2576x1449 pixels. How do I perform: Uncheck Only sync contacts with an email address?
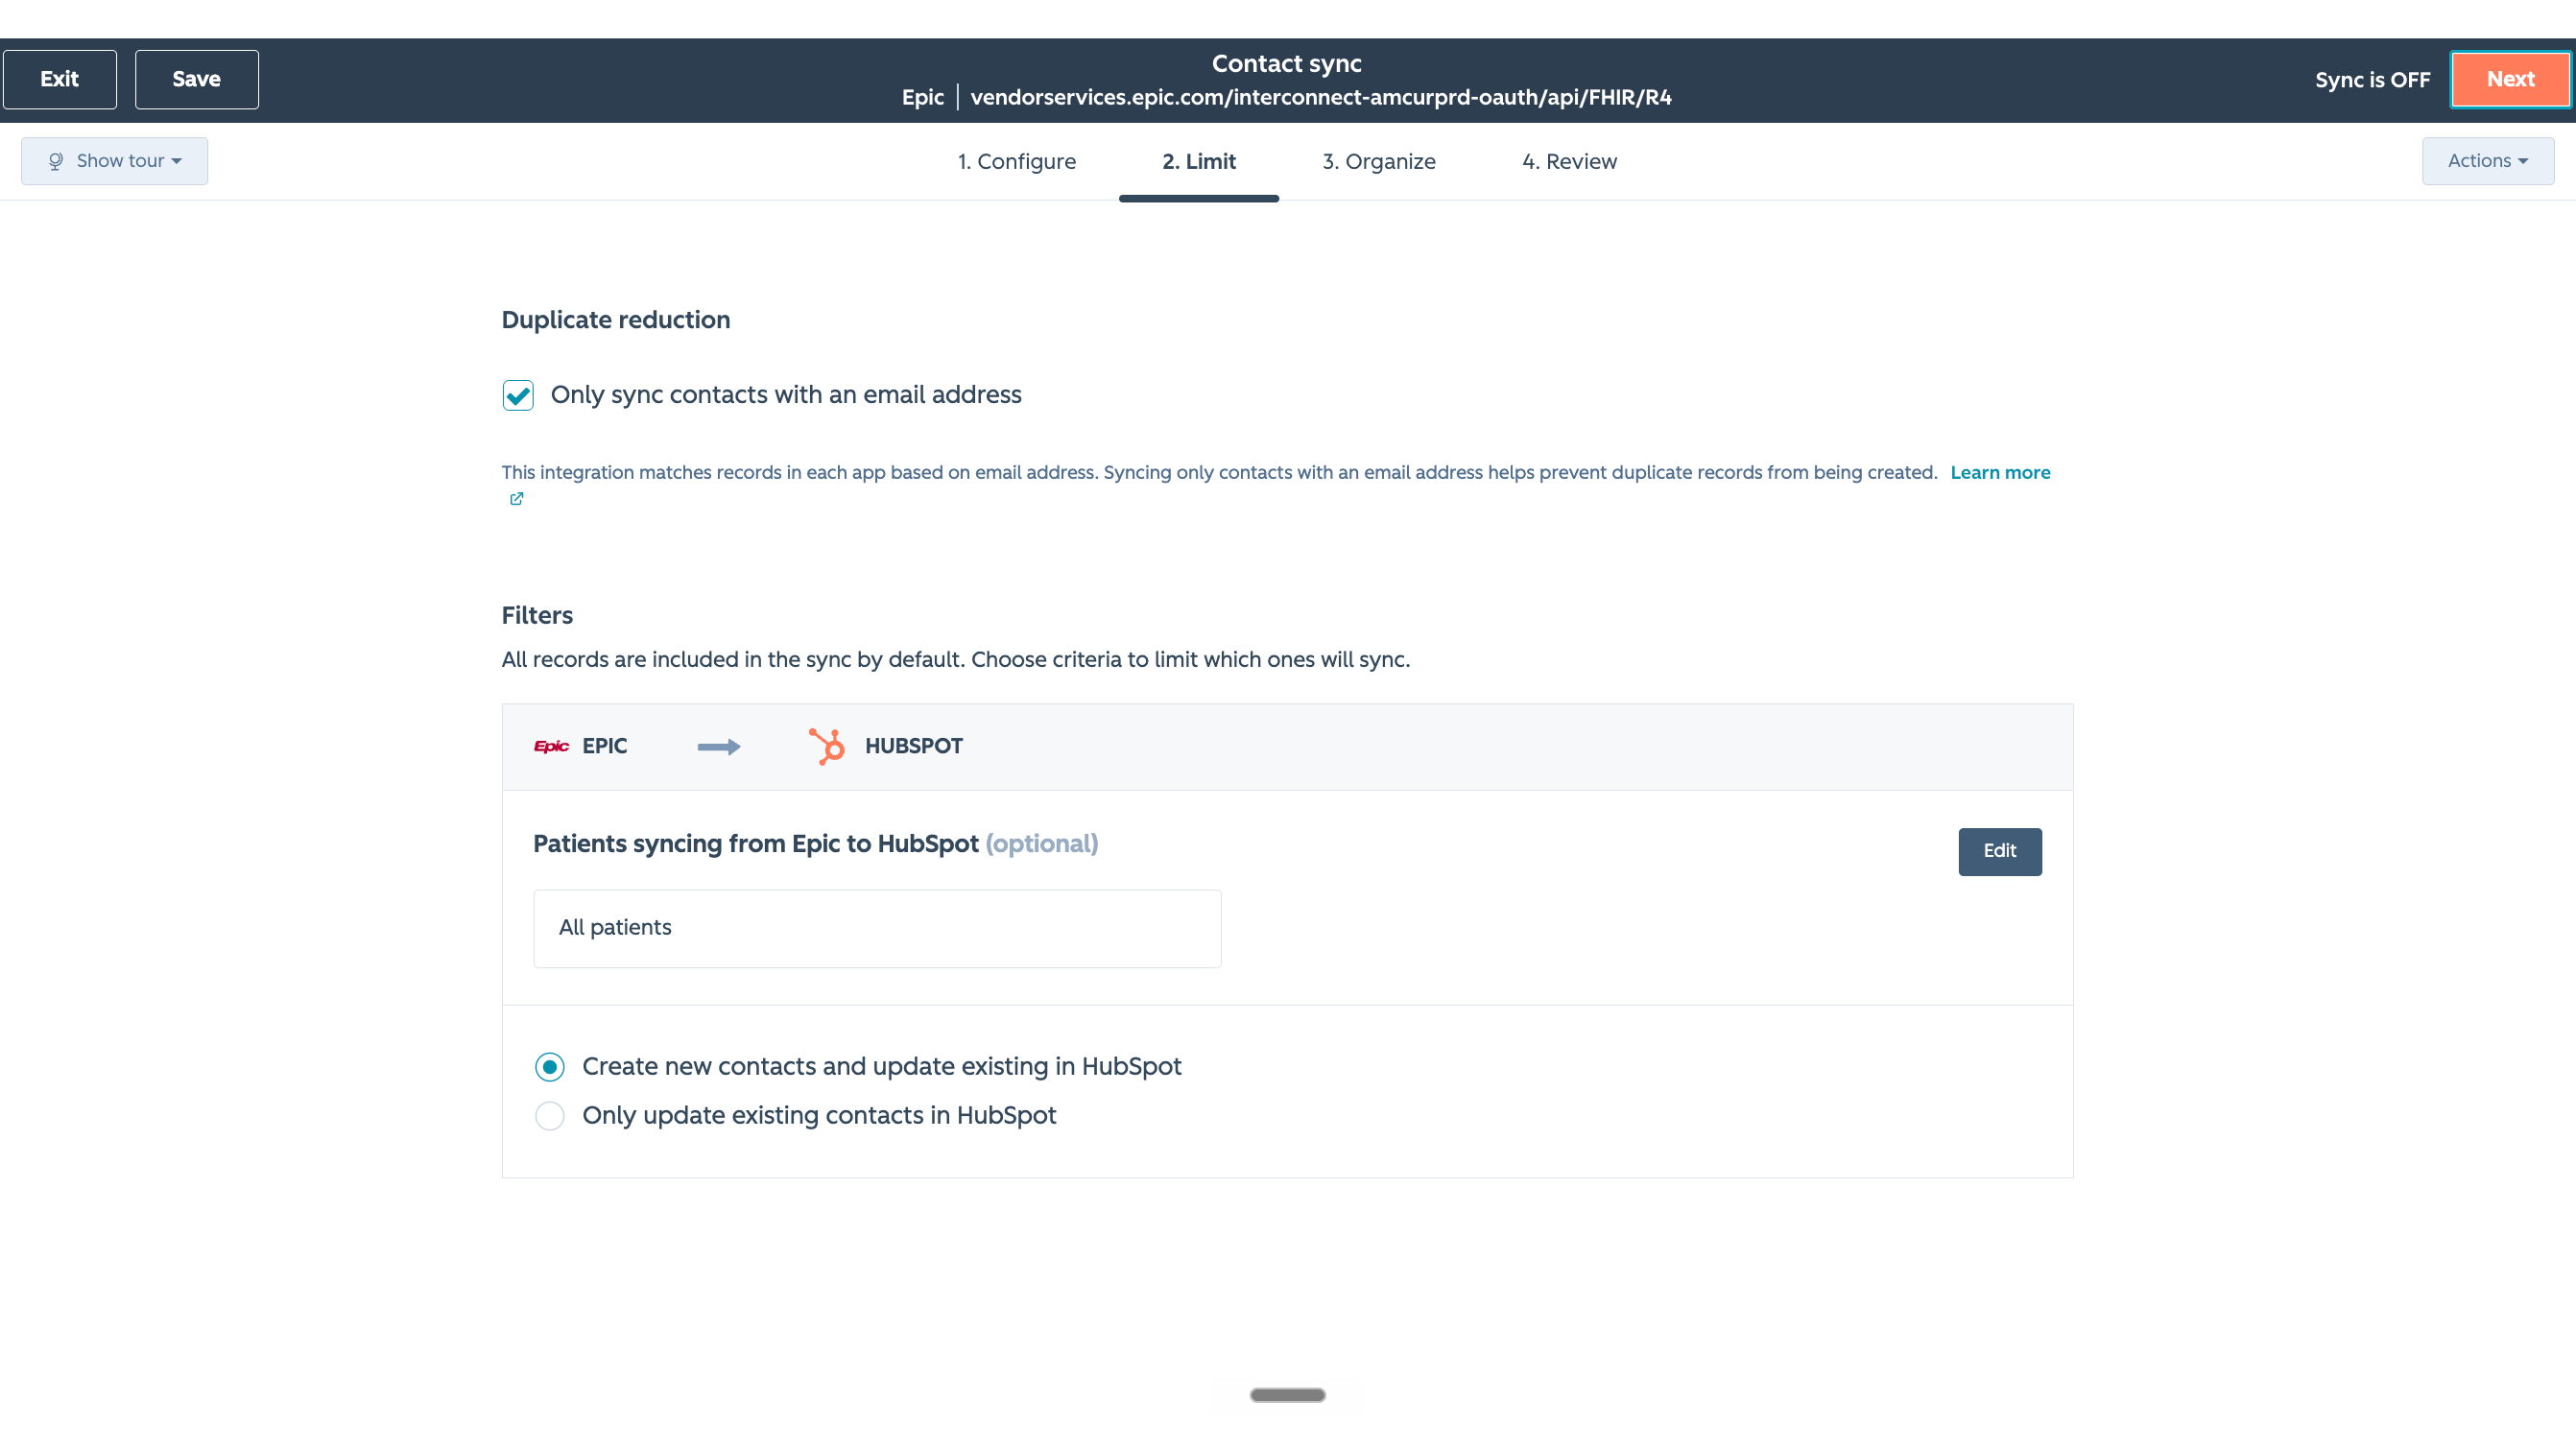click(x=518, y=395)
